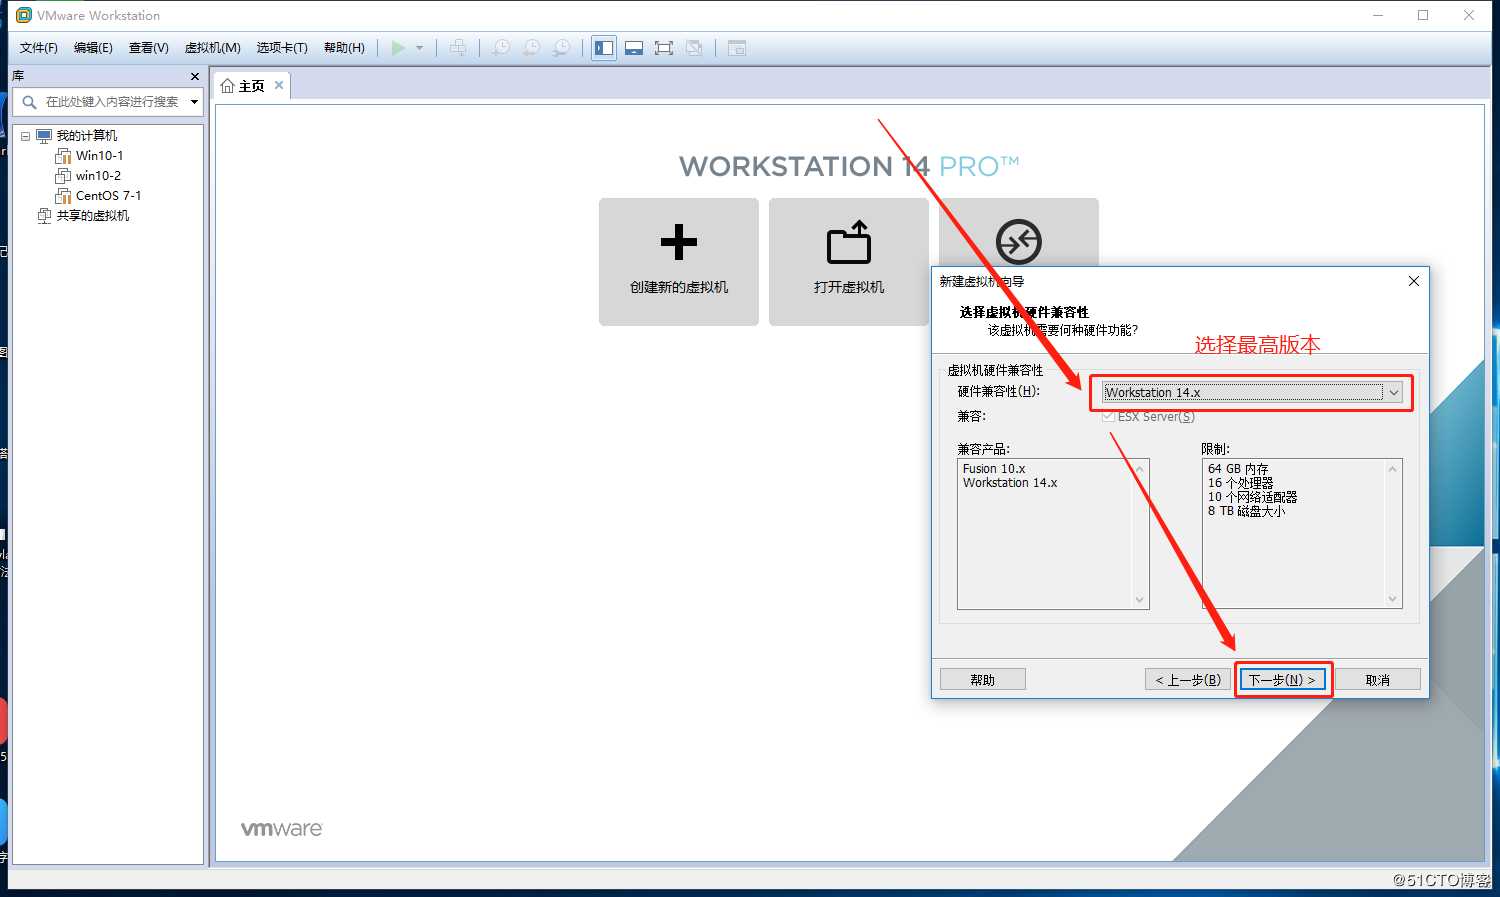Viewport: 1500px width, 897px height.
Task: Select Workstation 14.x in compatible products list
Action: tap(1010, 483)
